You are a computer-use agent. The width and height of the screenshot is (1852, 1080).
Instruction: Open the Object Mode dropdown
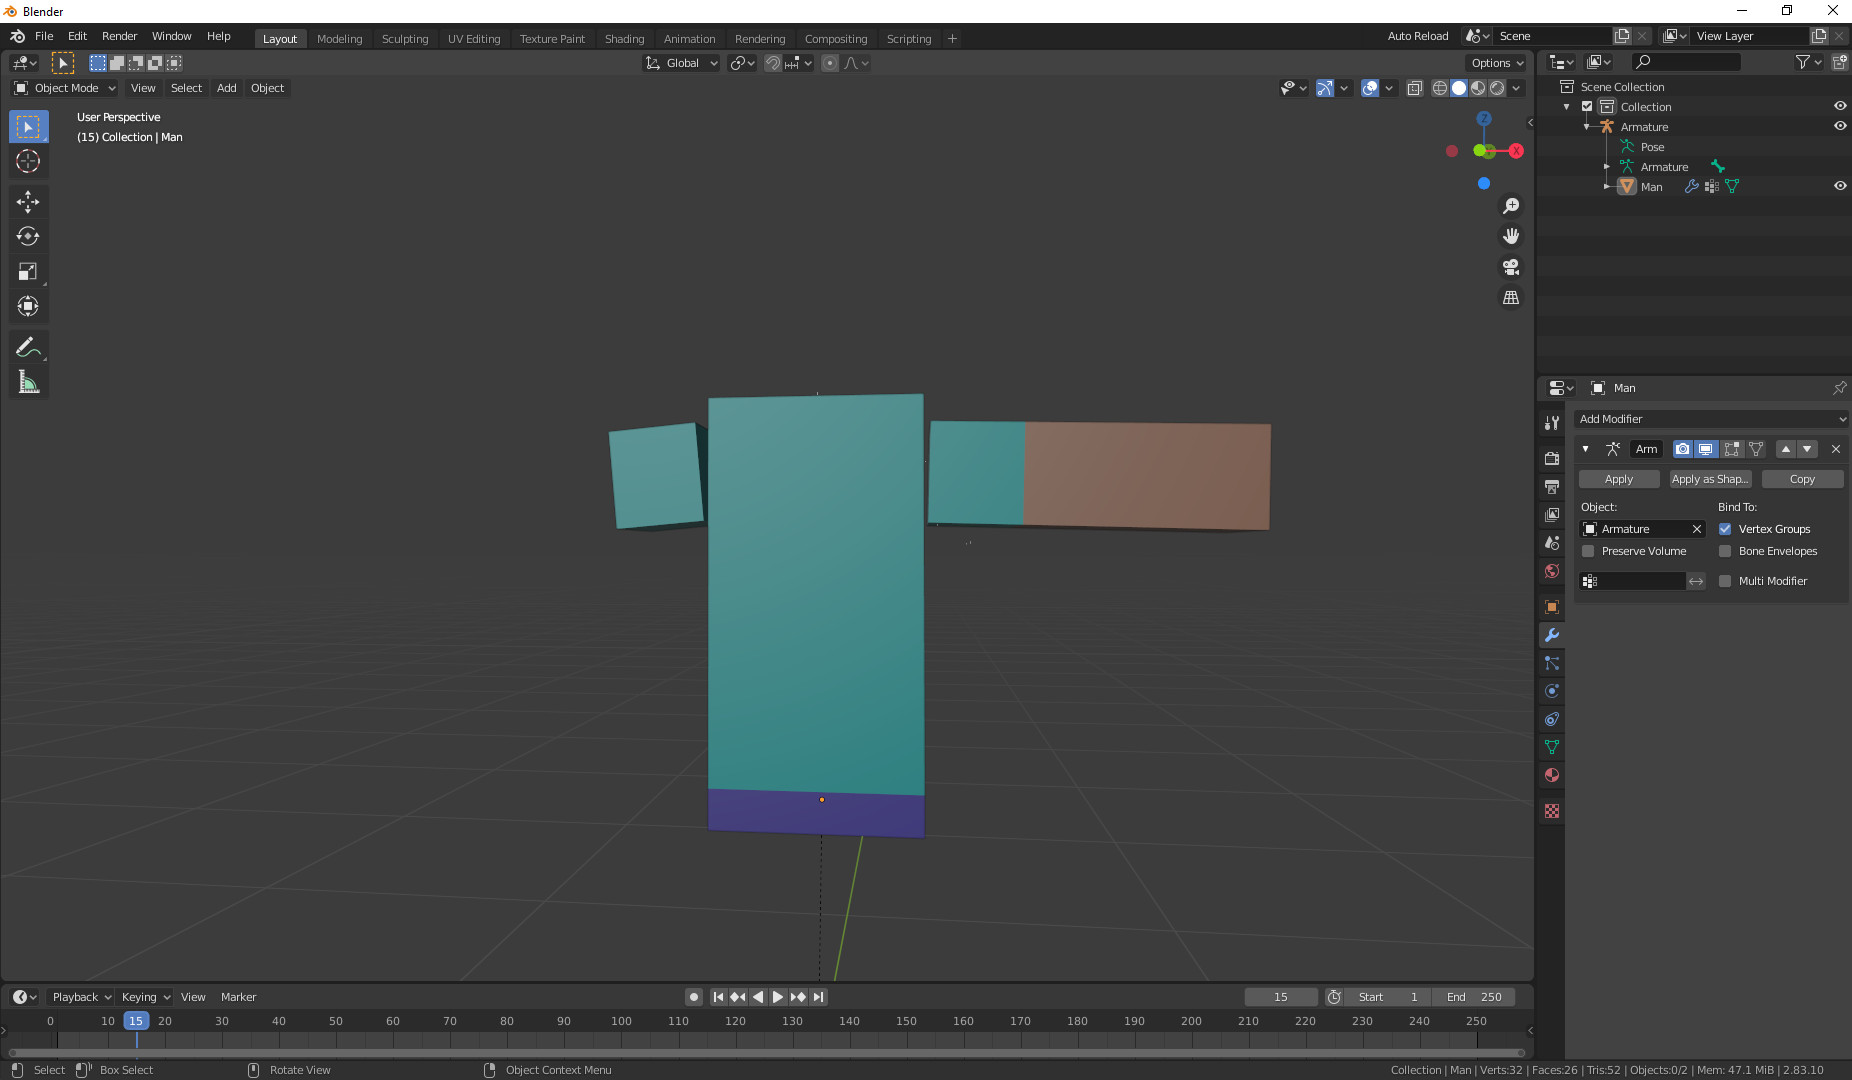pyautogui.click(x=65, y=88)
